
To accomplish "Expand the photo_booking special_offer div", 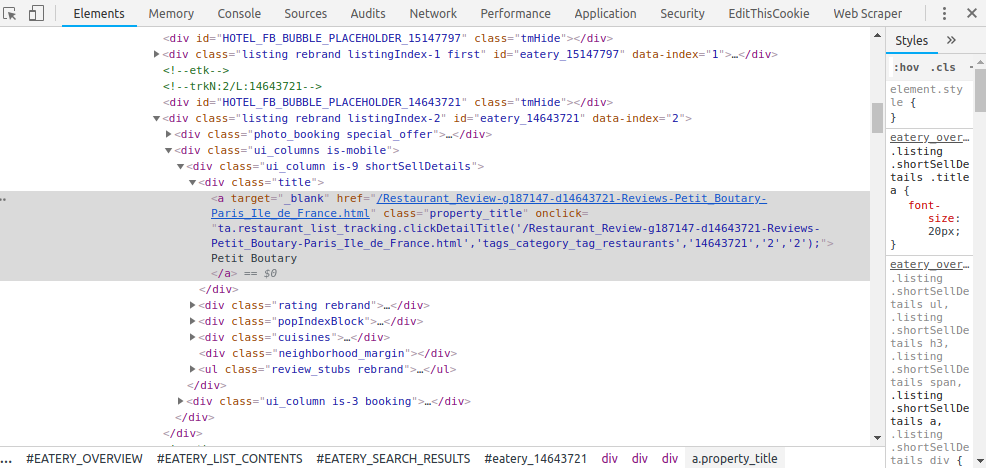I will (168, 134).
